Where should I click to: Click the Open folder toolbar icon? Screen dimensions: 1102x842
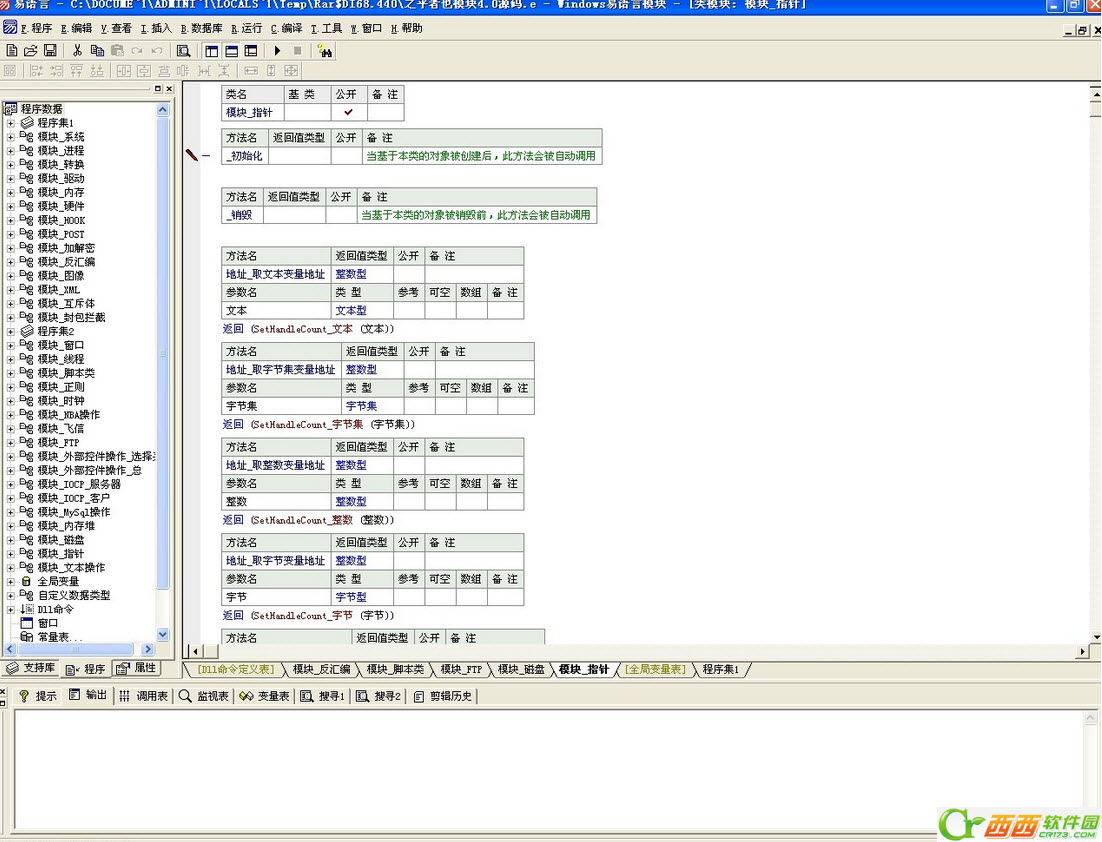pos(31,50)
